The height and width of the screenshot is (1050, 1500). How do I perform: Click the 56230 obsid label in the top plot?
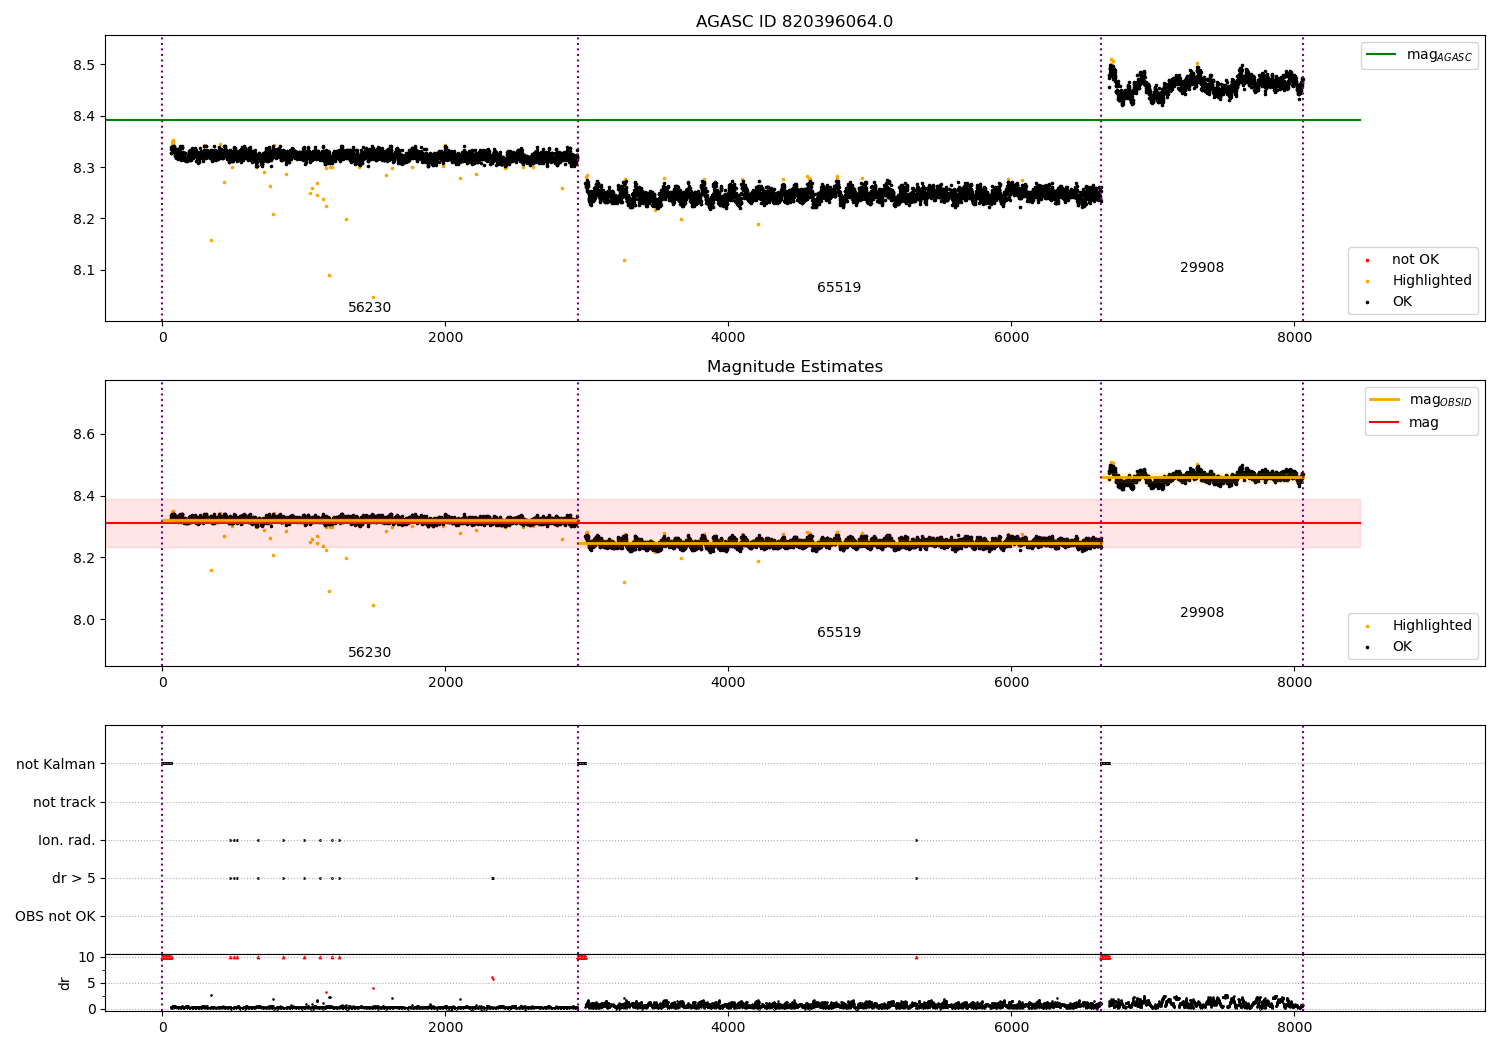tap(369, 308)
